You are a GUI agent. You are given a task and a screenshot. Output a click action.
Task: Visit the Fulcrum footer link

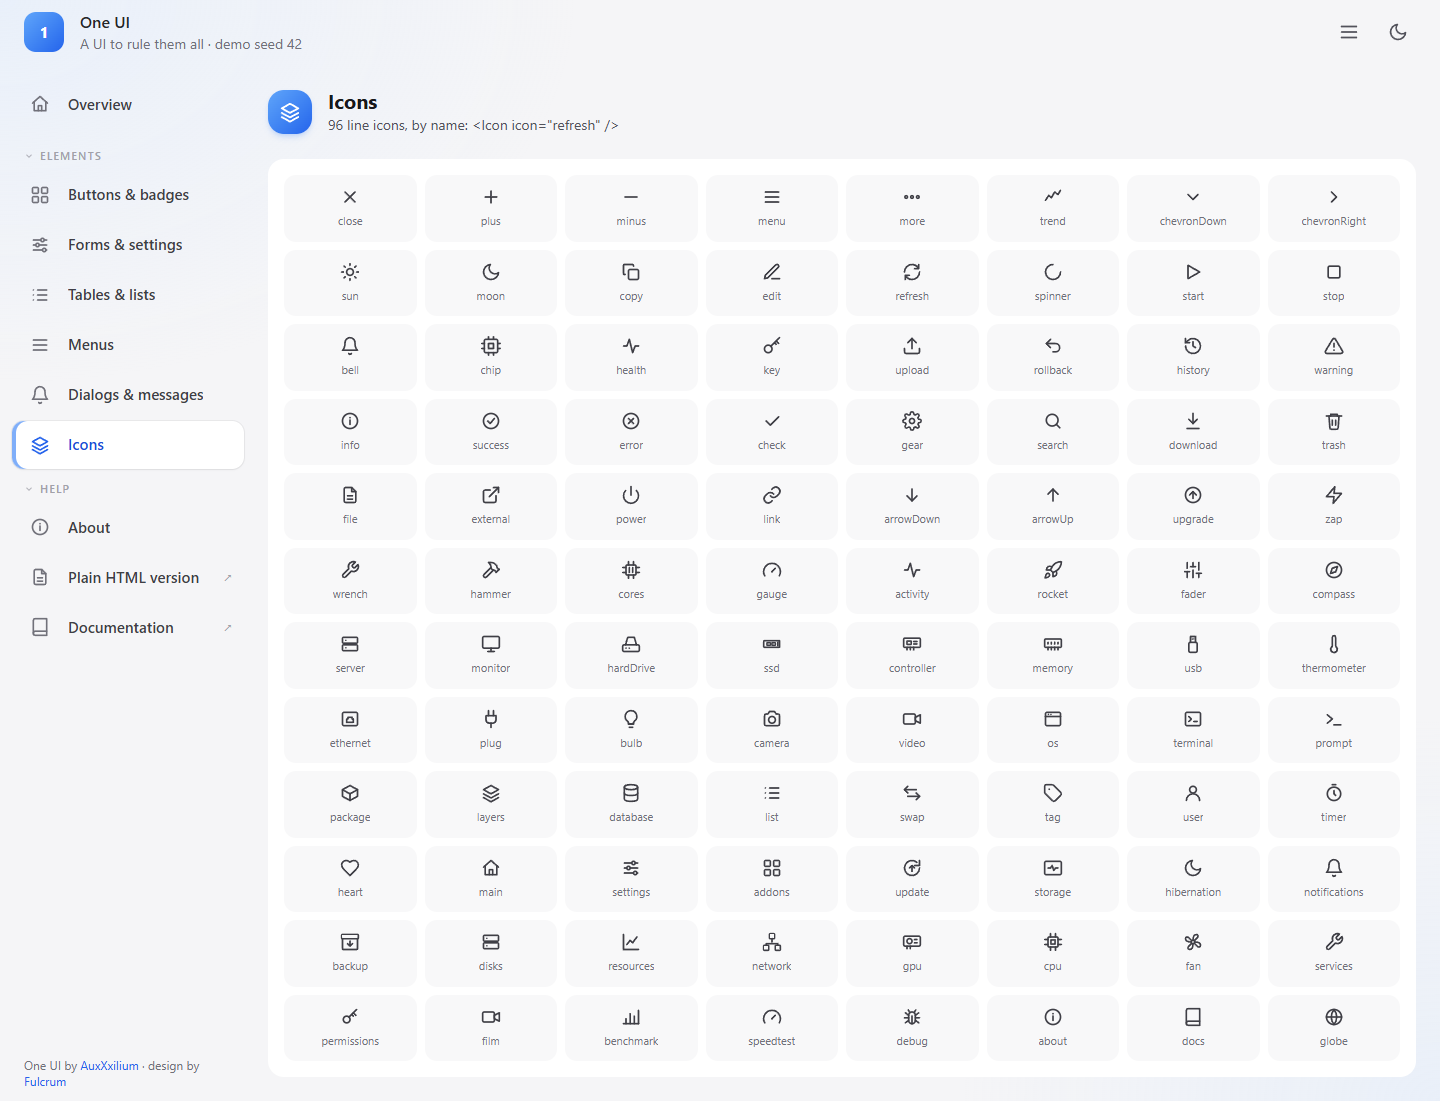(45, 1082)
